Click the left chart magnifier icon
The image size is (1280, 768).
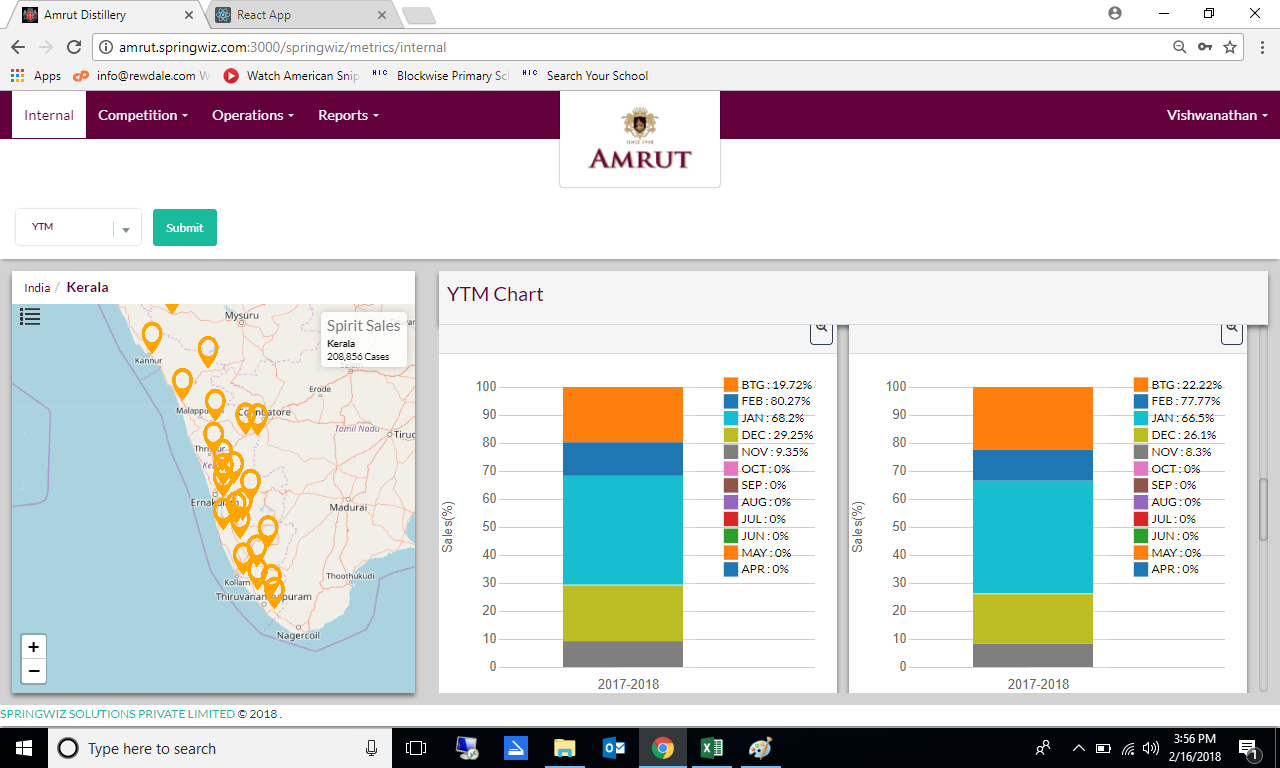tap(821, 330)
